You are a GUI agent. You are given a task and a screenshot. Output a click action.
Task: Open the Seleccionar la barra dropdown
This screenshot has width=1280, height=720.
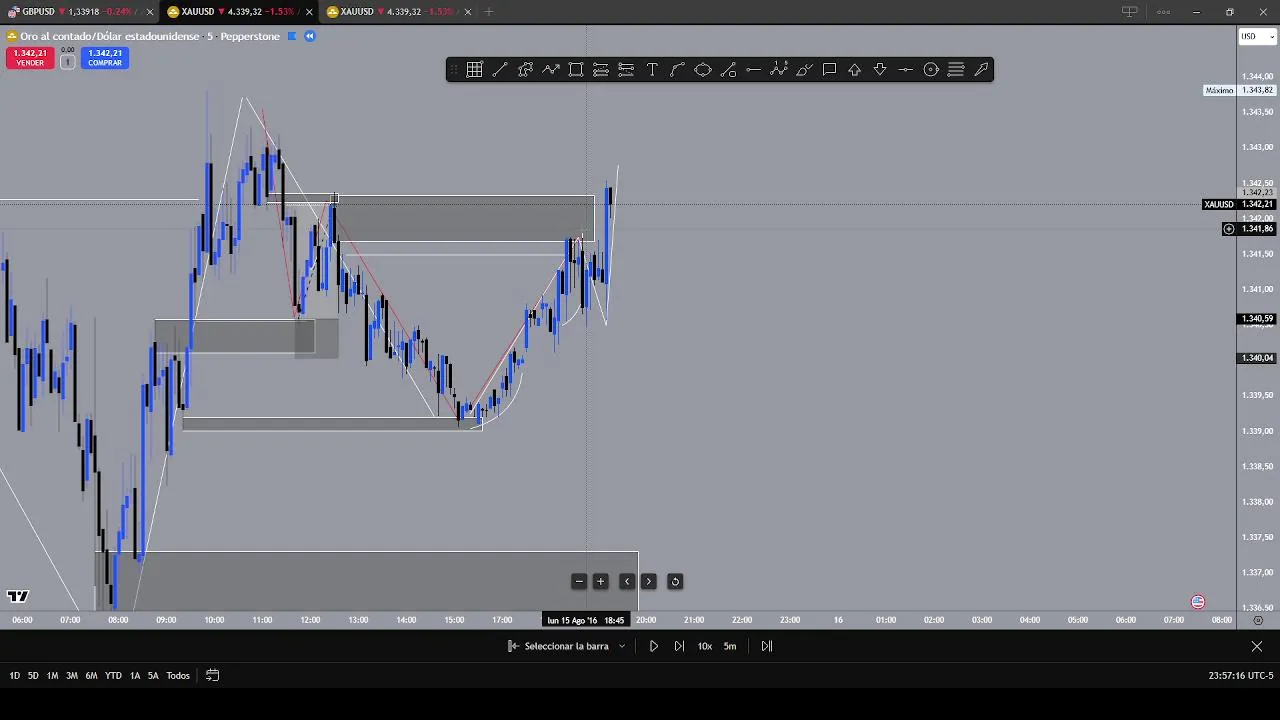(x=567, y=646)
